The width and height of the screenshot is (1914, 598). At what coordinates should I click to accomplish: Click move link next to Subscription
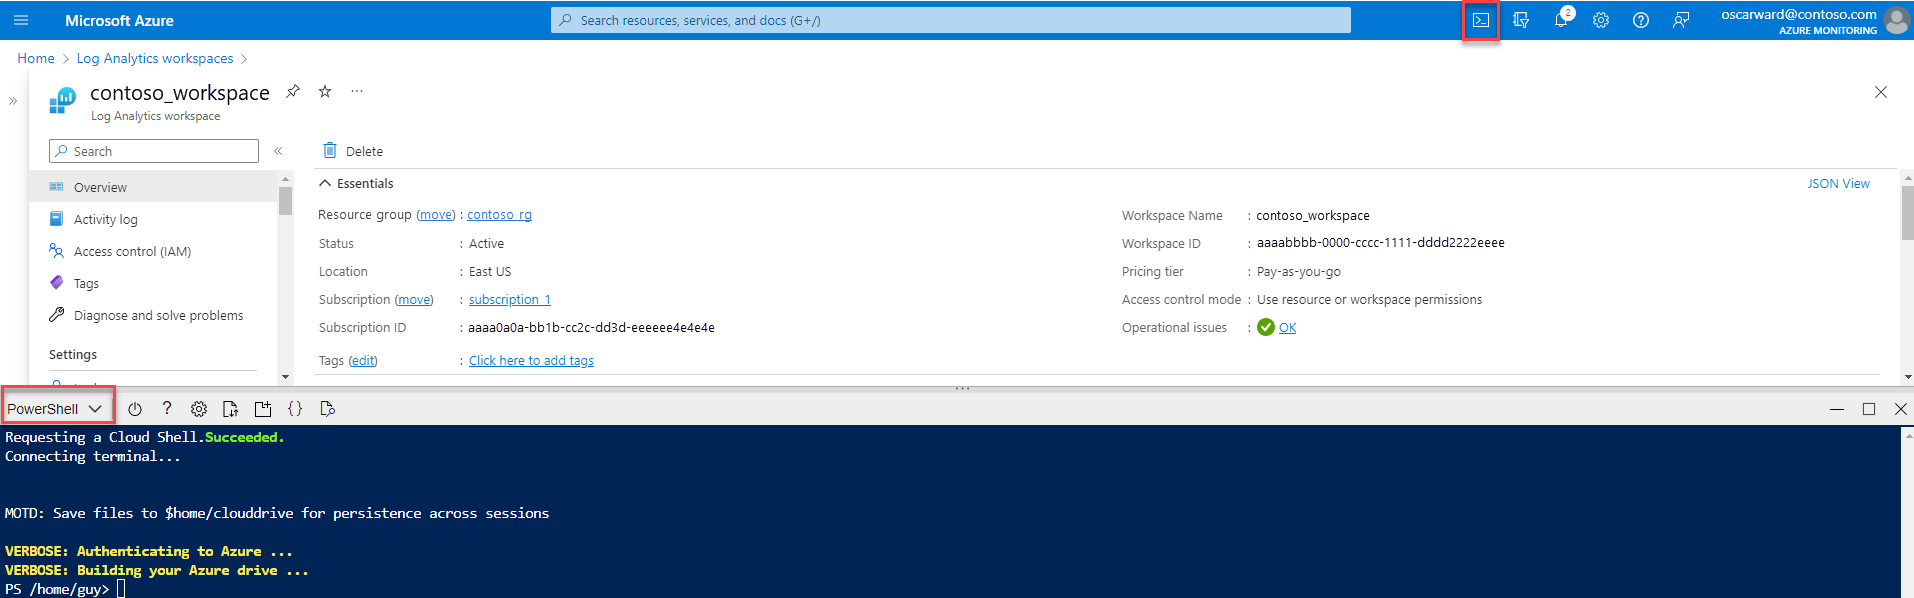[x=414, y=299]
